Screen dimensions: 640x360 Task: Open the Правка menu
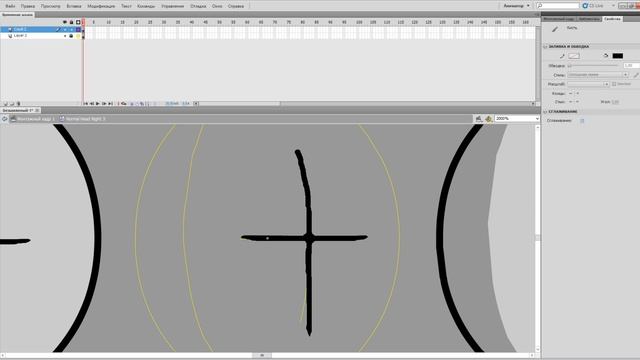tap(28, 6)
